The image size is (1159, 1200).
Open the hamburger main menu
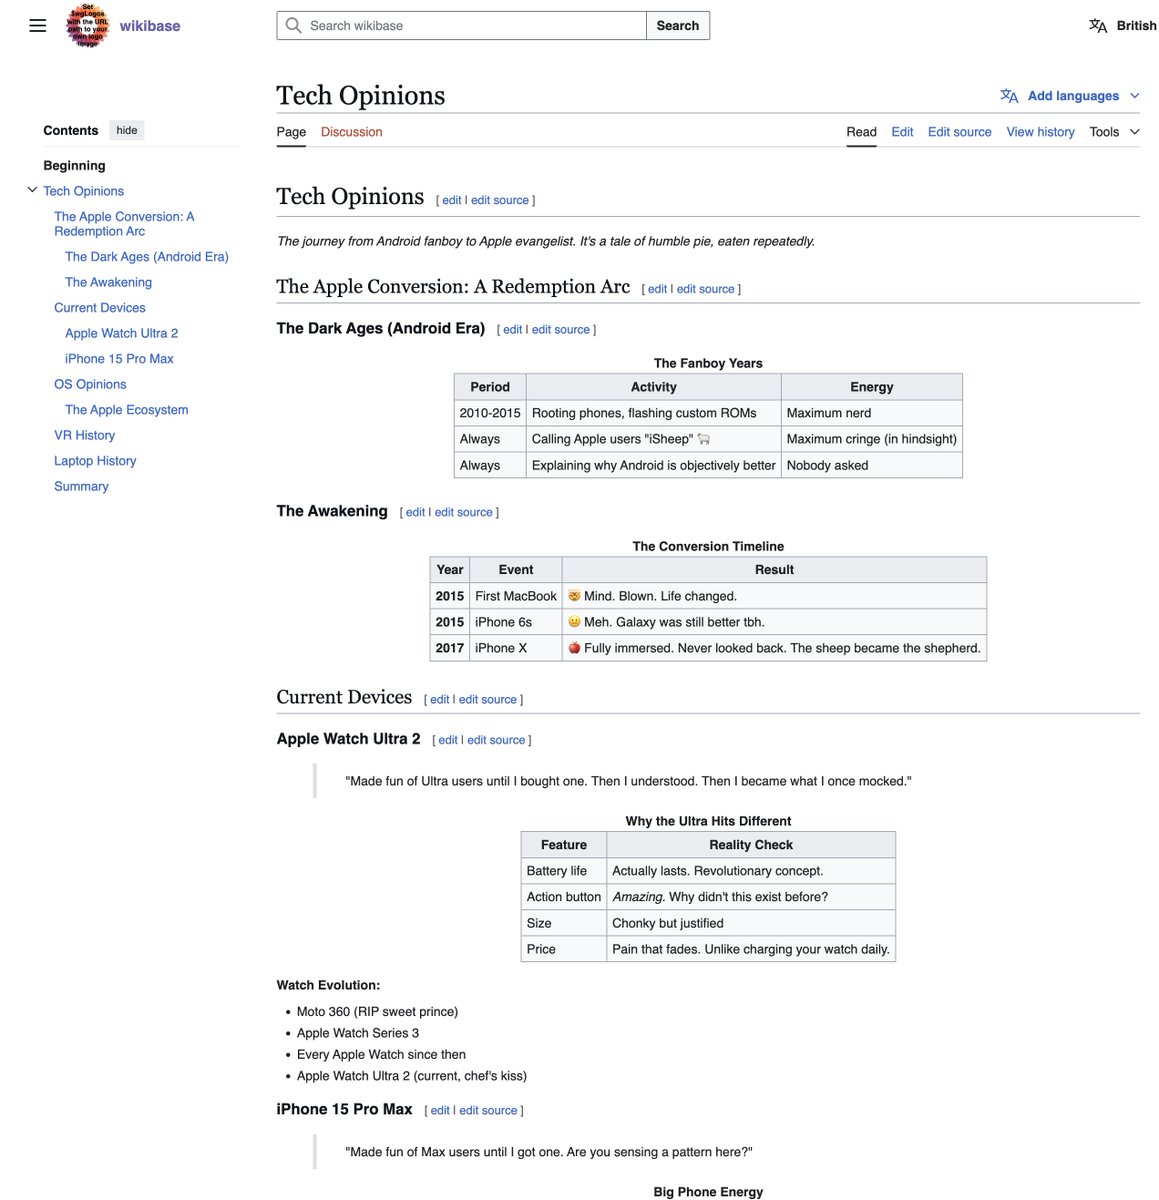point(38,26)
